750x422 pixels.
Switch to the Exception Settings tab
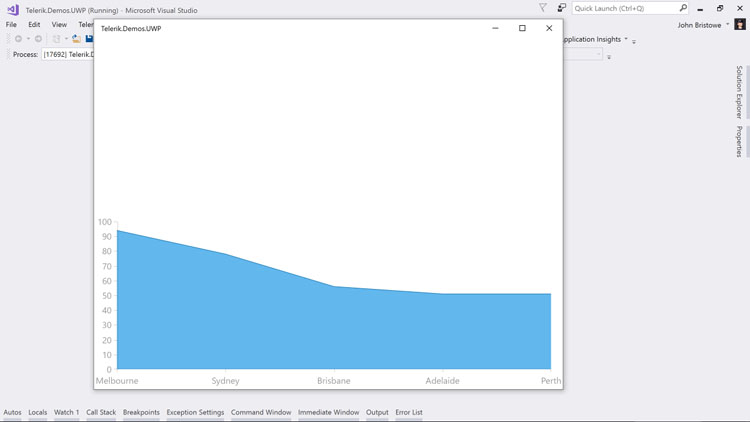[195, 412]
